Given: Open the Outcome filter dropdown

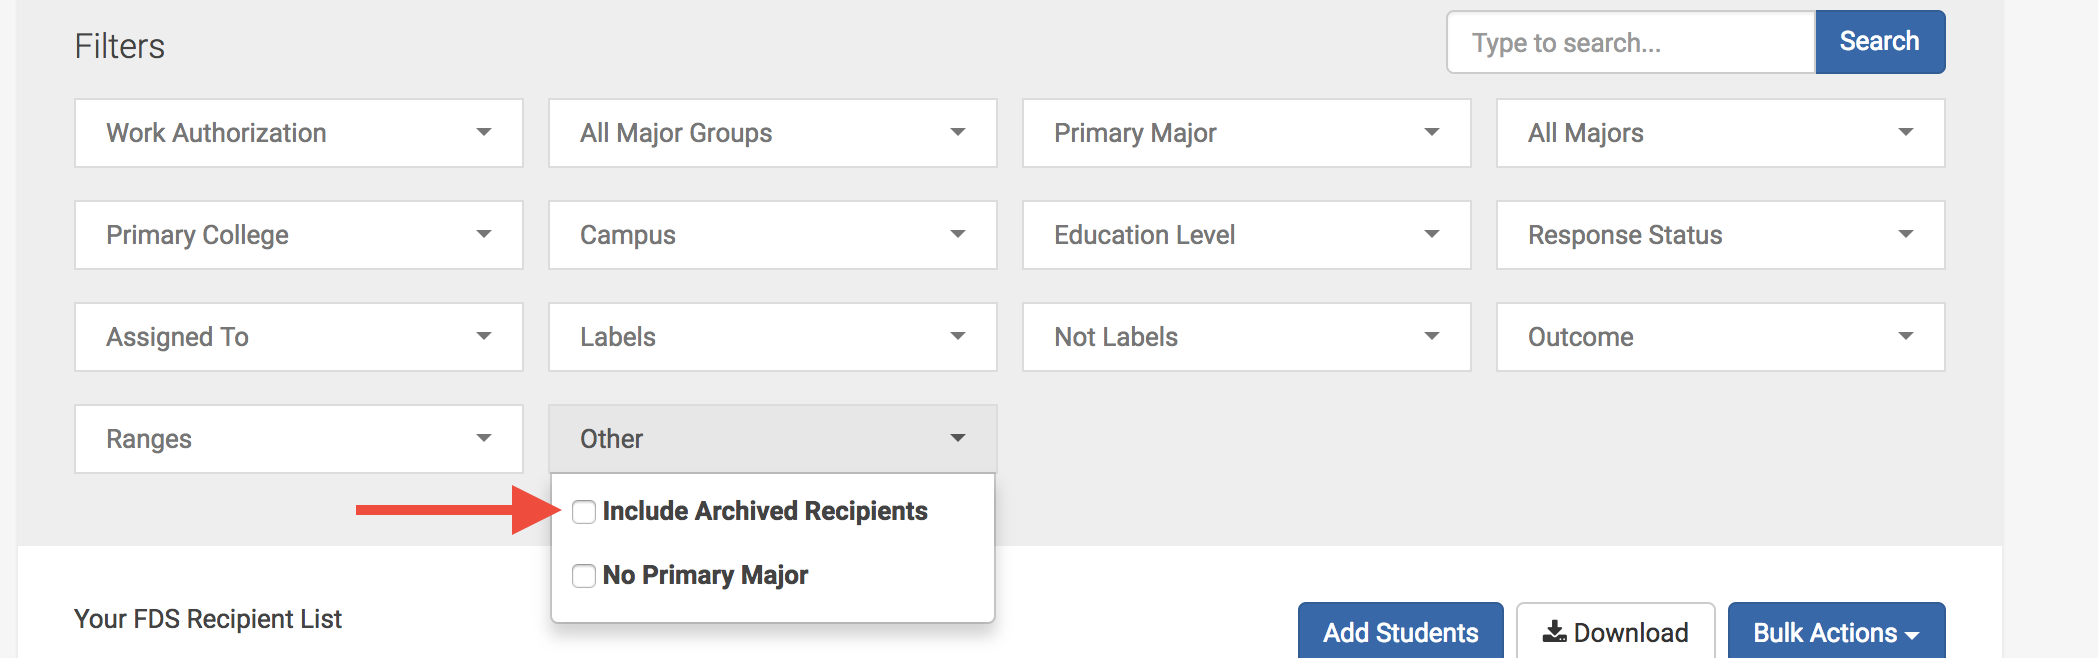Looking at the screenshot, I should 1721,337.
